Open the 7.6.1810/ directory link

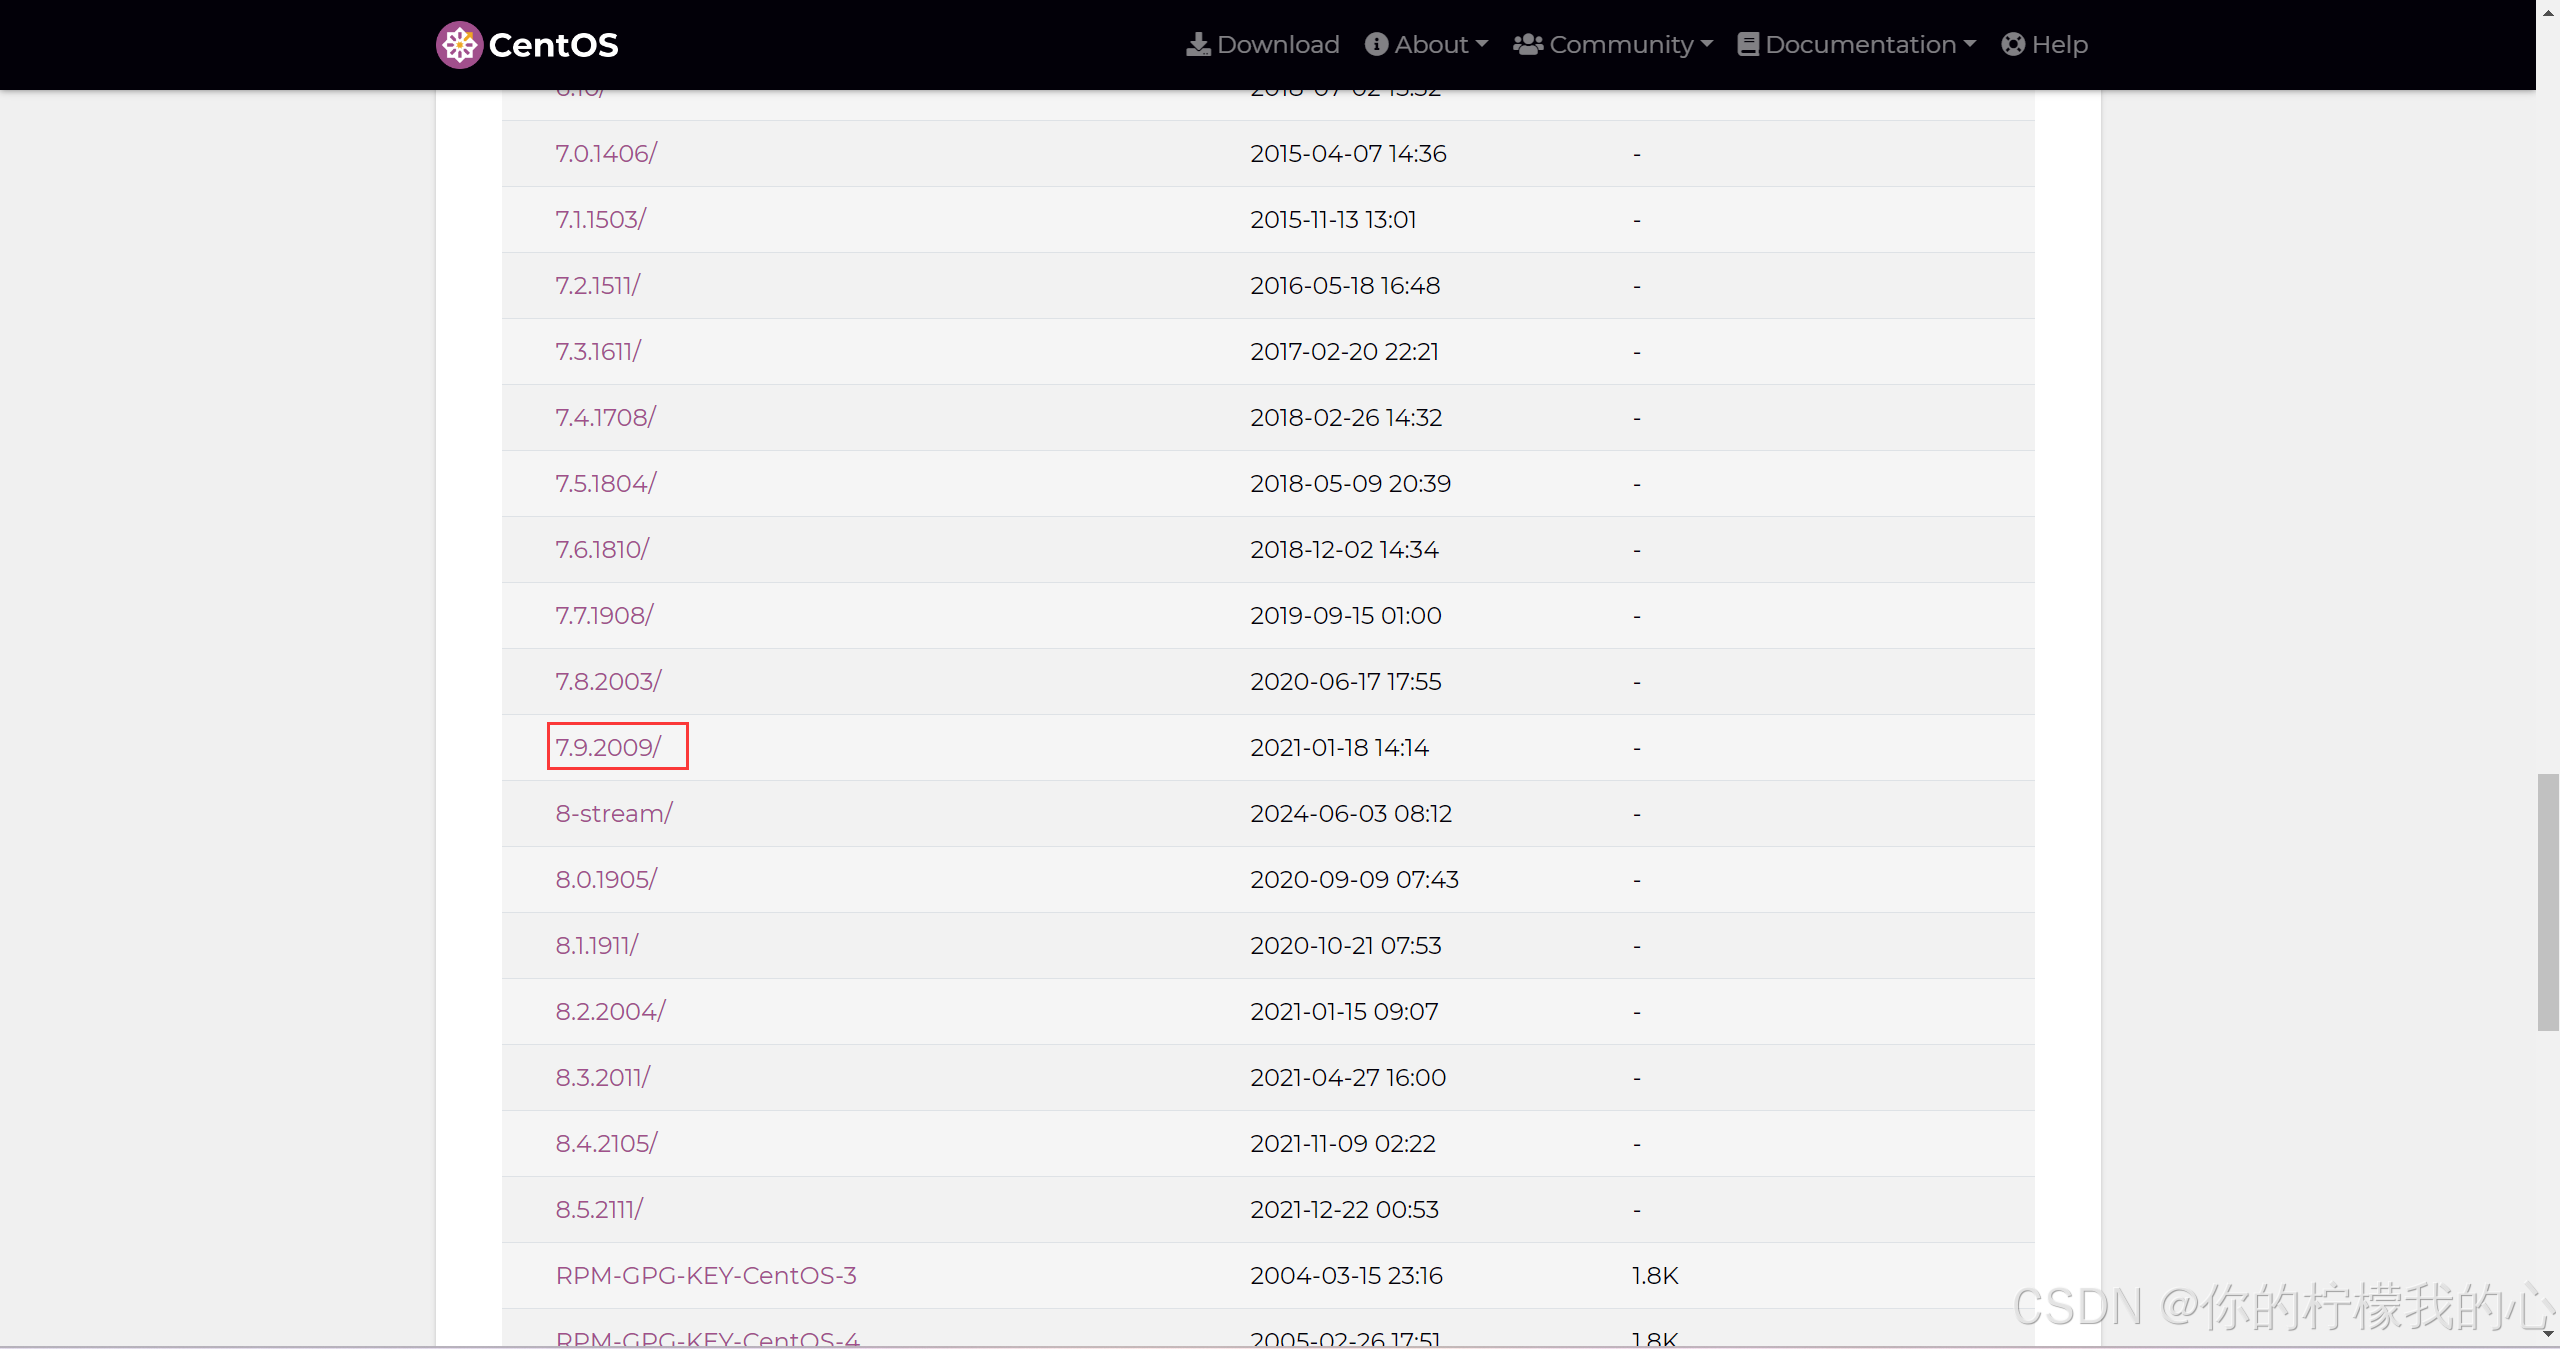602,549
